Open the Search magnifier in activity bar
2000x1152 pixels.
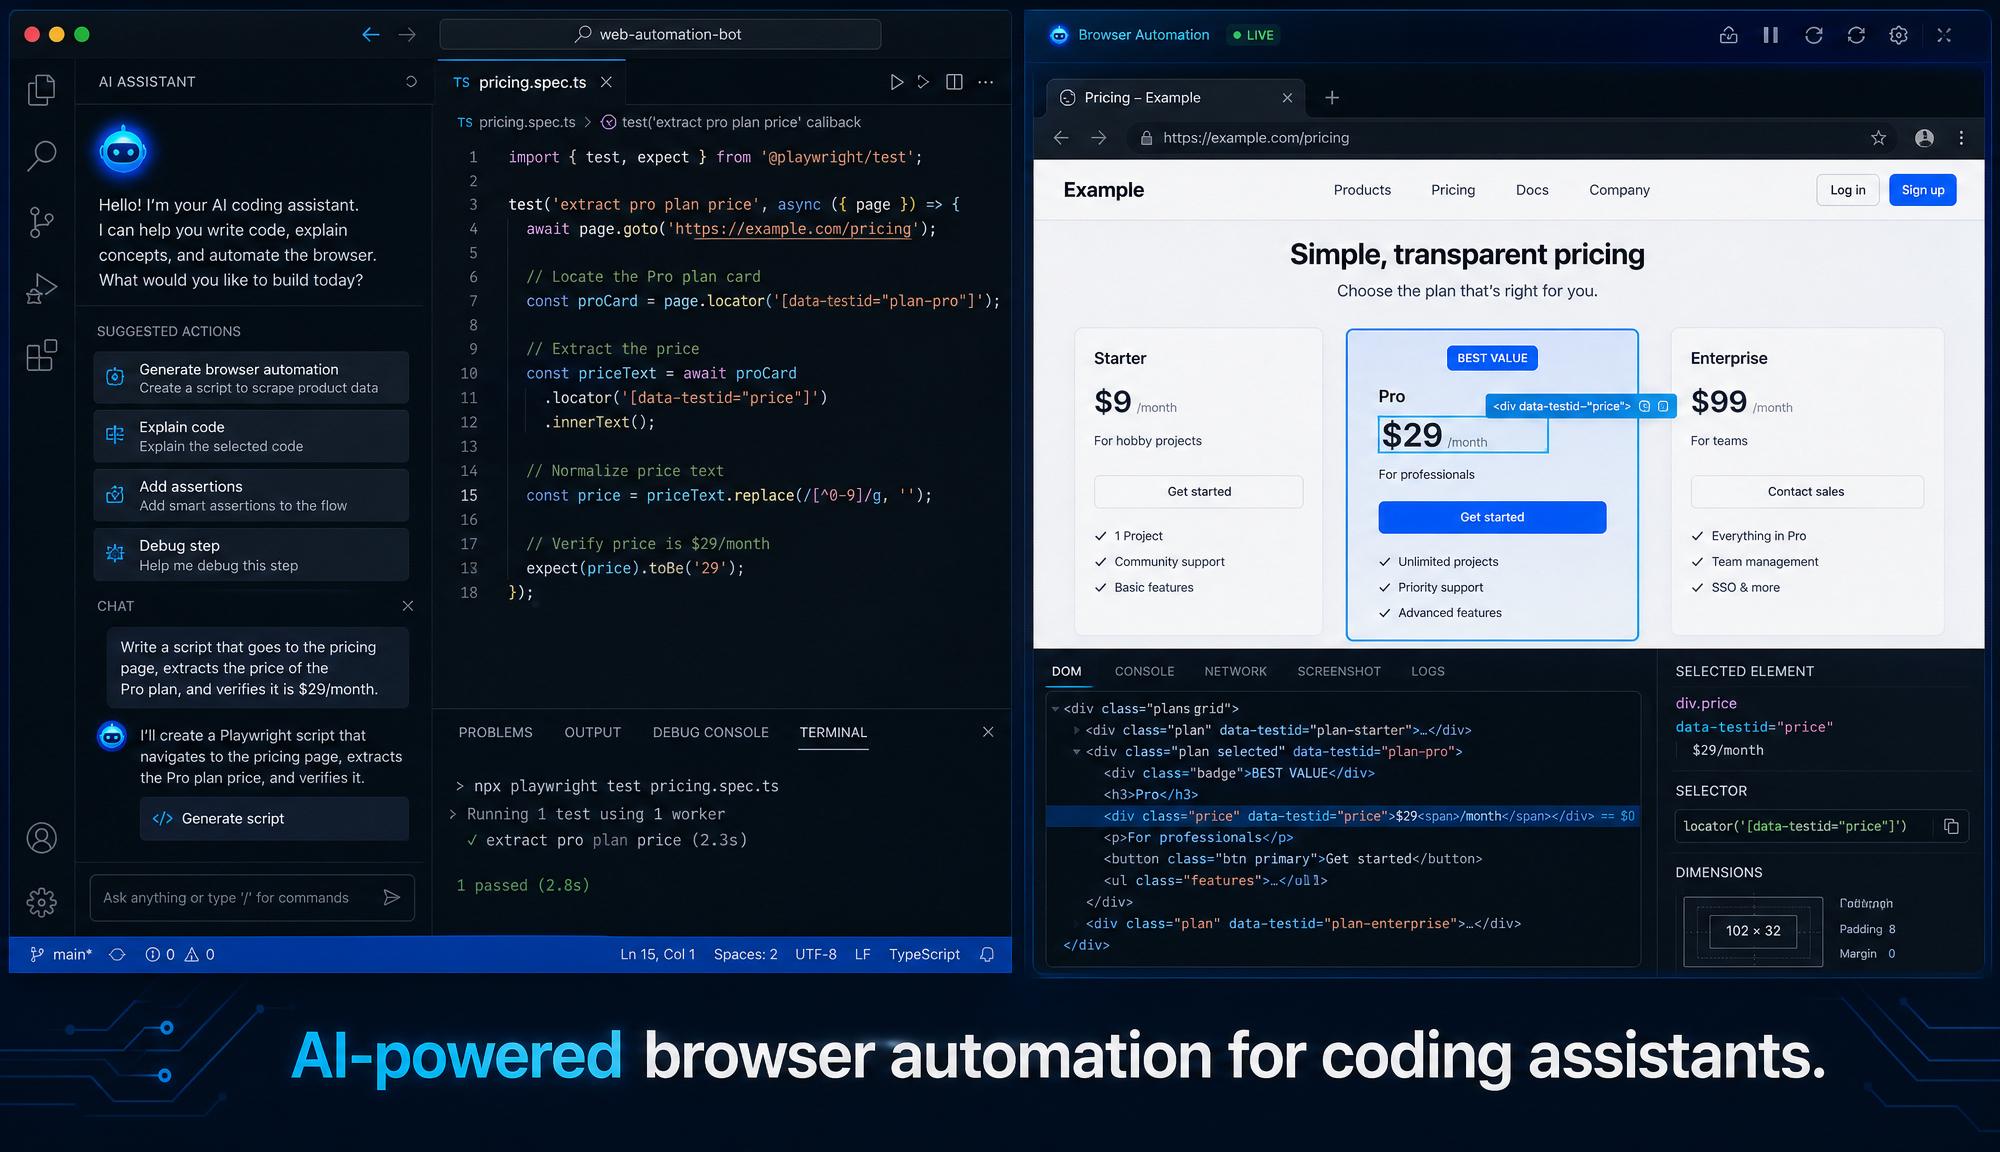click(x=41, y=155)
